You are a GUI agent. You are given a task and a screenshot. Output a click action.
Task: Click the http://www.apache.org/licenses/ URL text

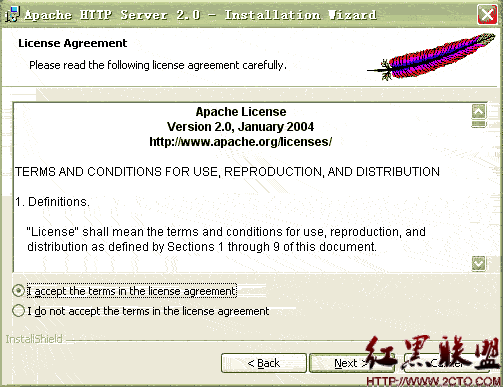tap(241, 142)
